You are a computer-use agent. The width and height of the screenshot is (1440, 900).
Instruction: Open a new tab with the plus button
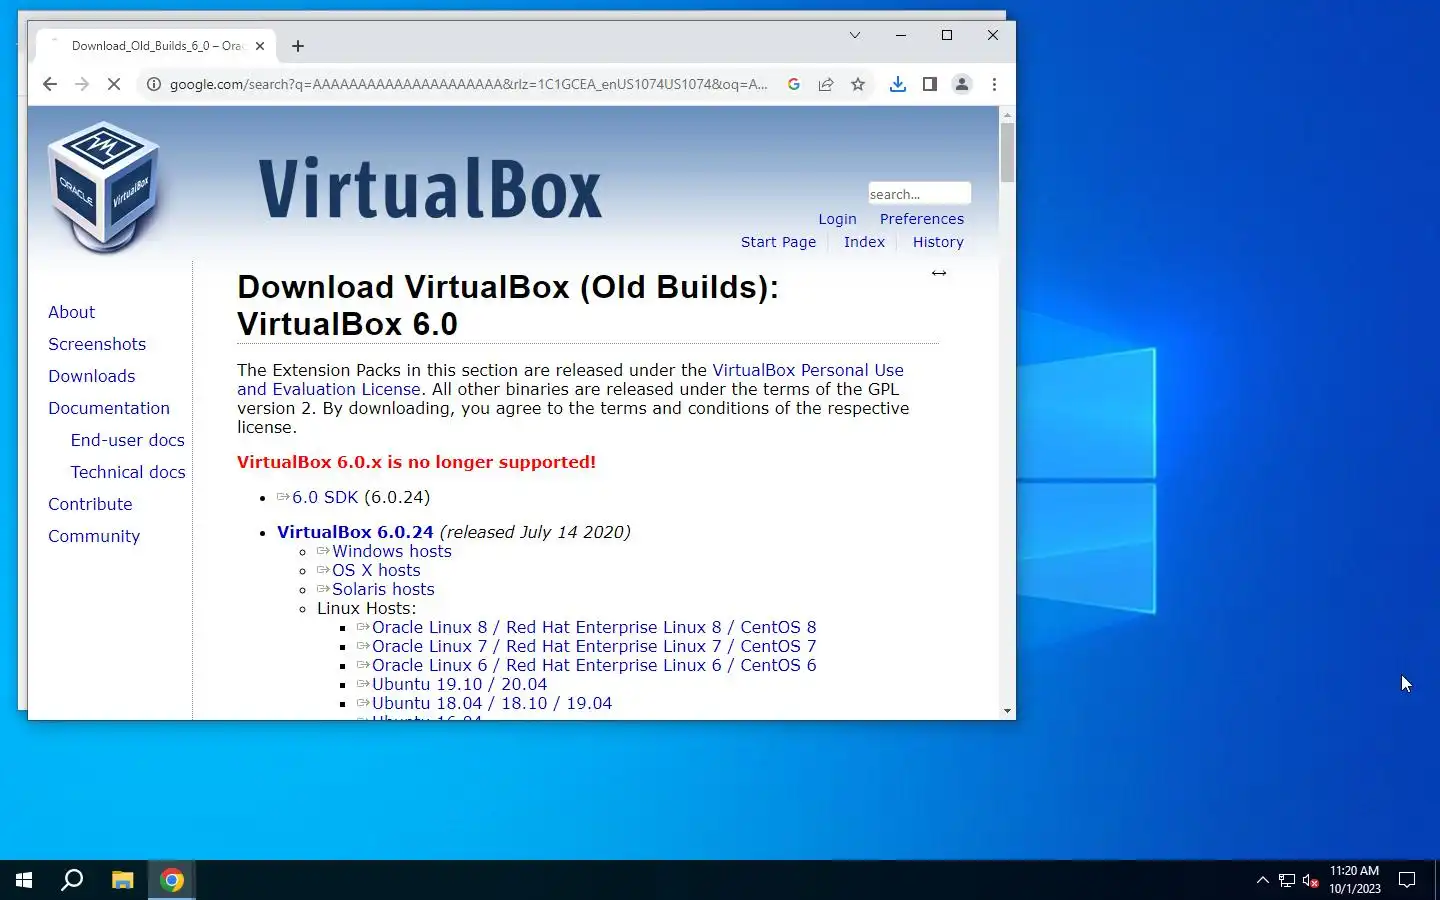click(298, 46)
